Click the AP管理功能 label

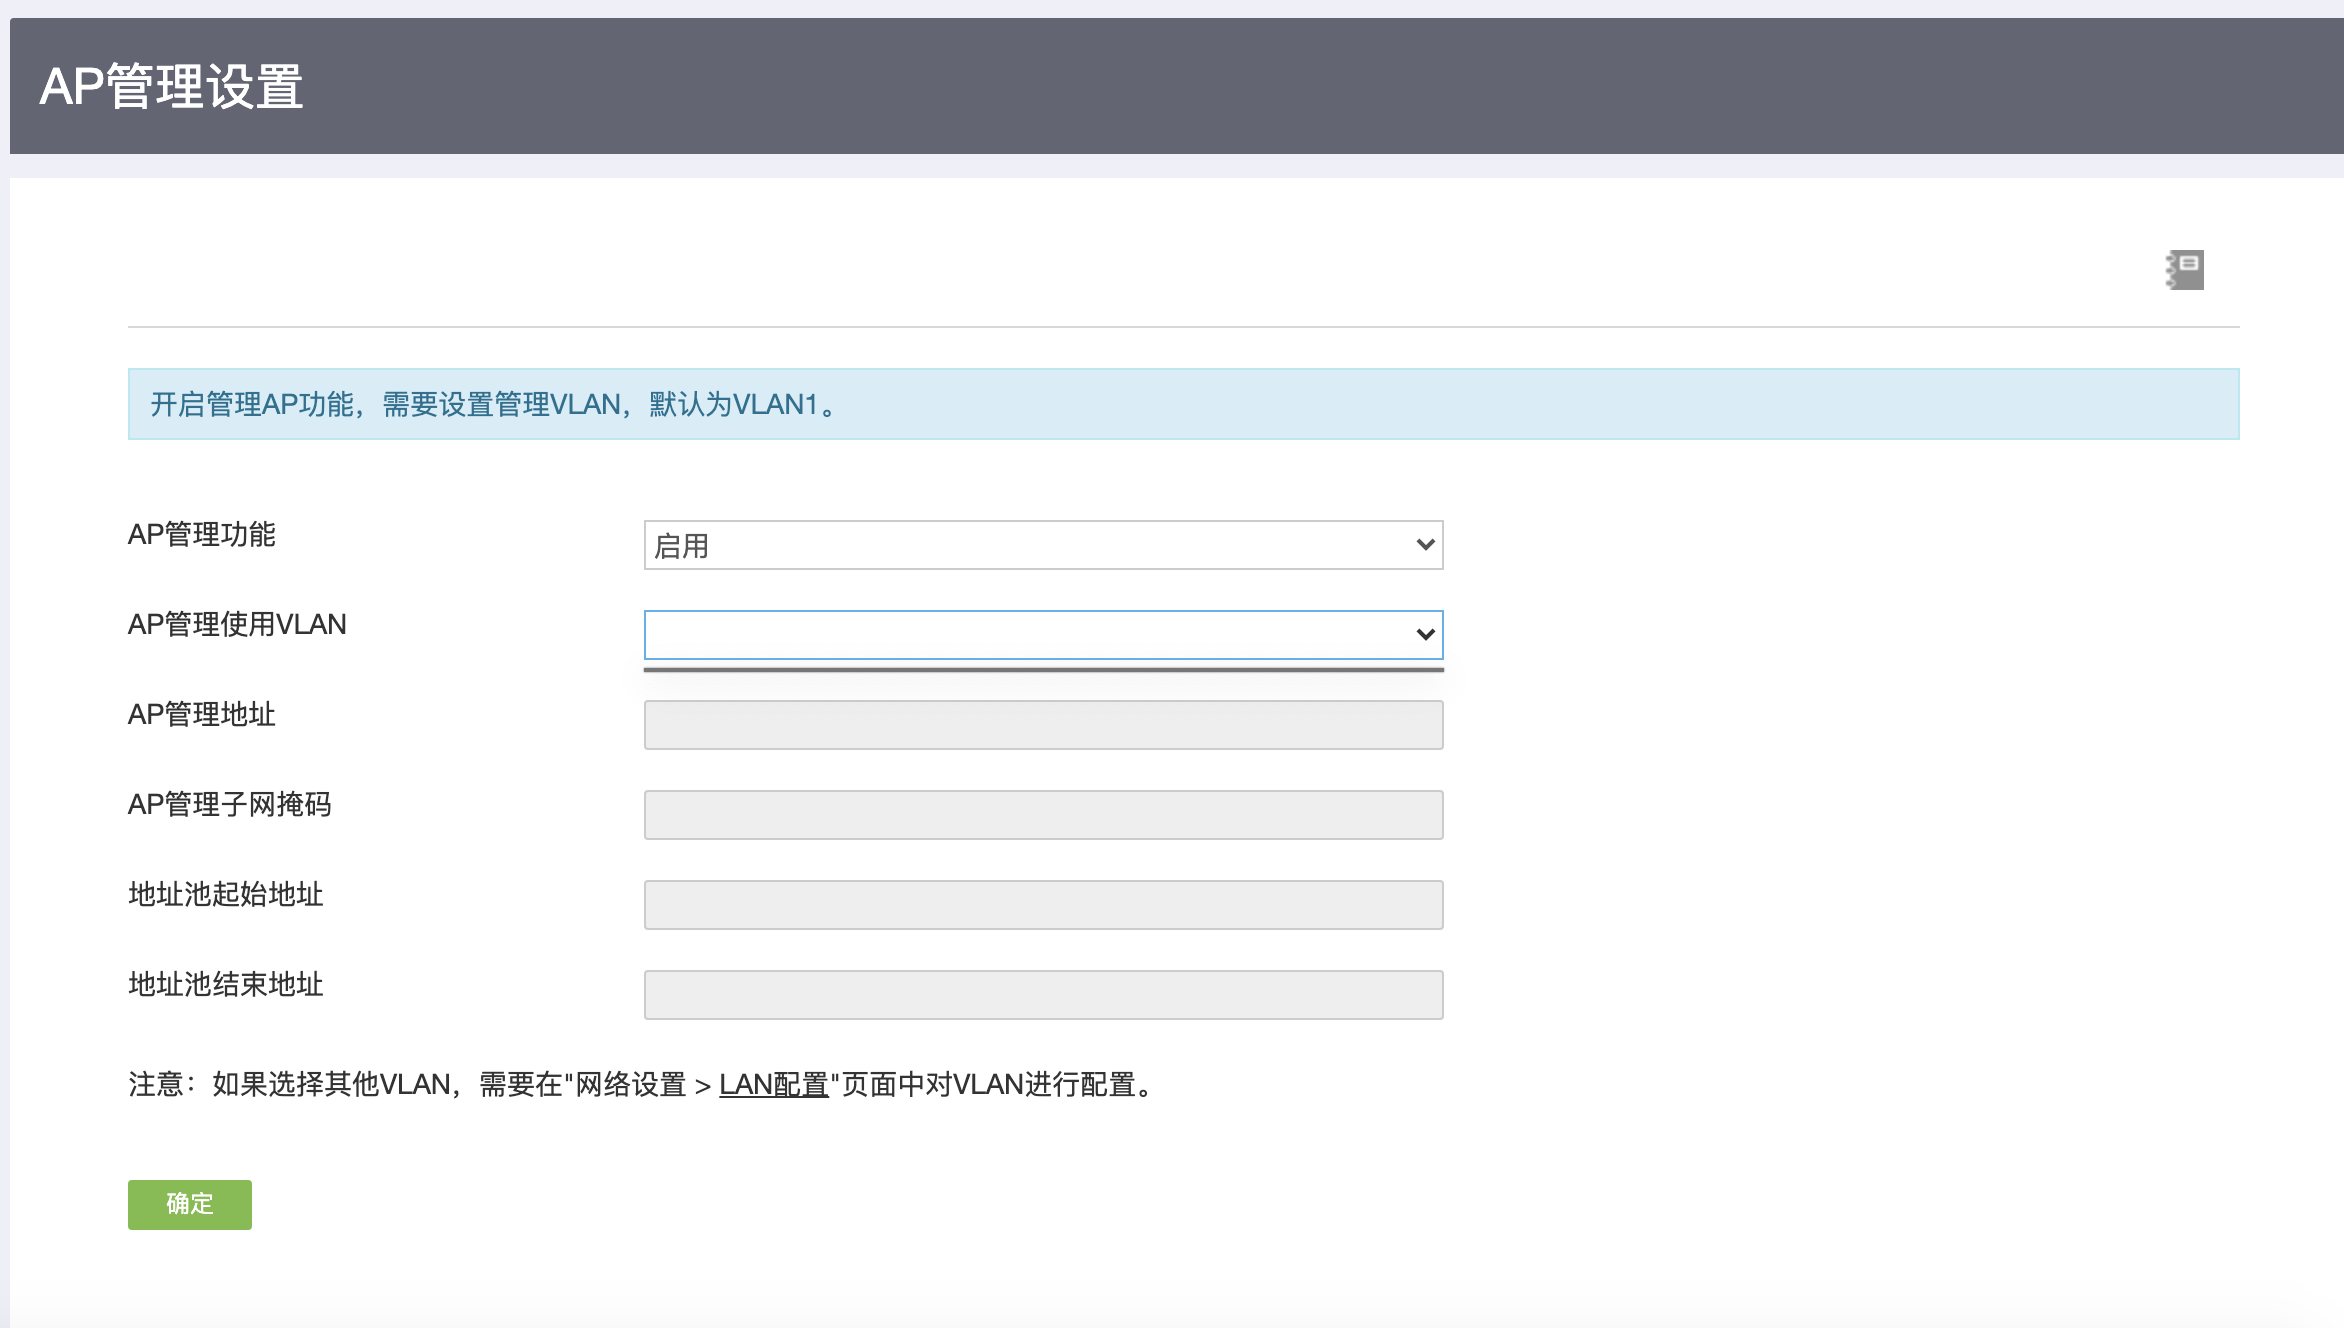click(x=201, y=535)
